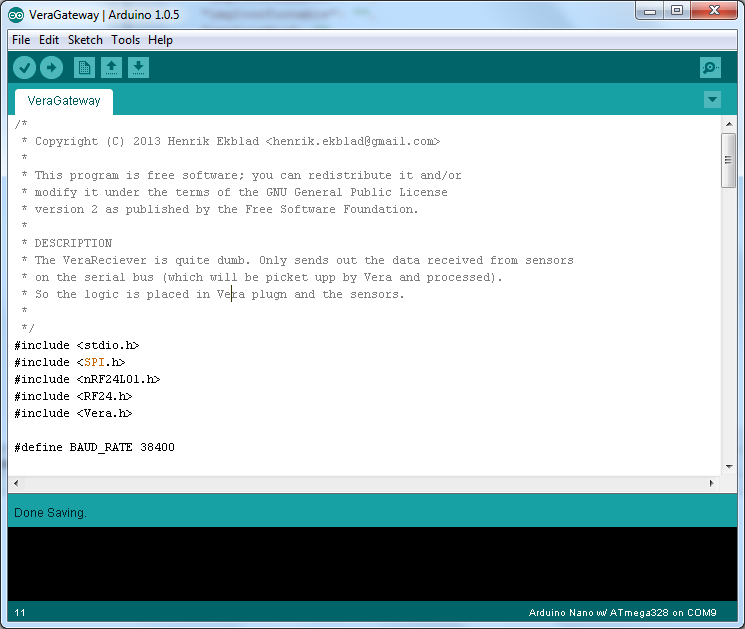The height and width of the screenshot is (629, 745).
Task: Open the Sketch menu
Action: coord(85,40)
